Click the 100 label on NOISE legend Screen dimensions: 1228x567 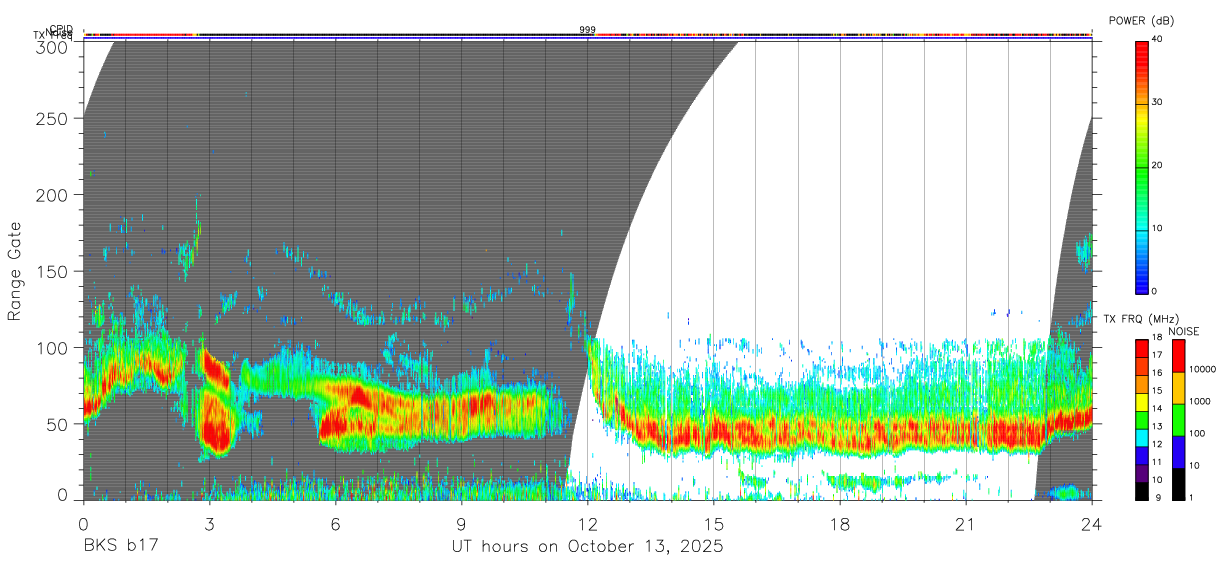(x=1197, y=433)
